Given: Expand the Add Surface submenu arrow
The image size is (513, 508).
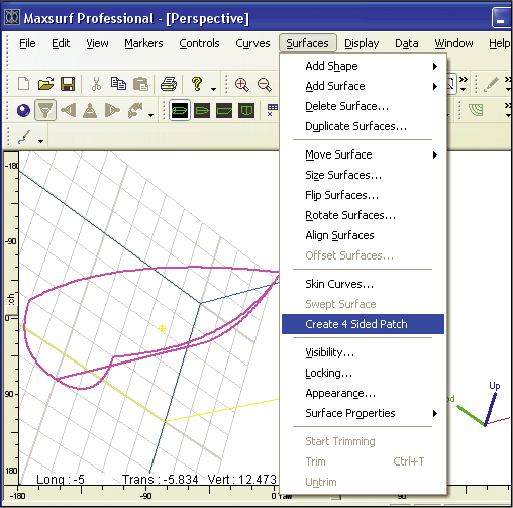Looking at the screenshot, I should coord(435,86).
